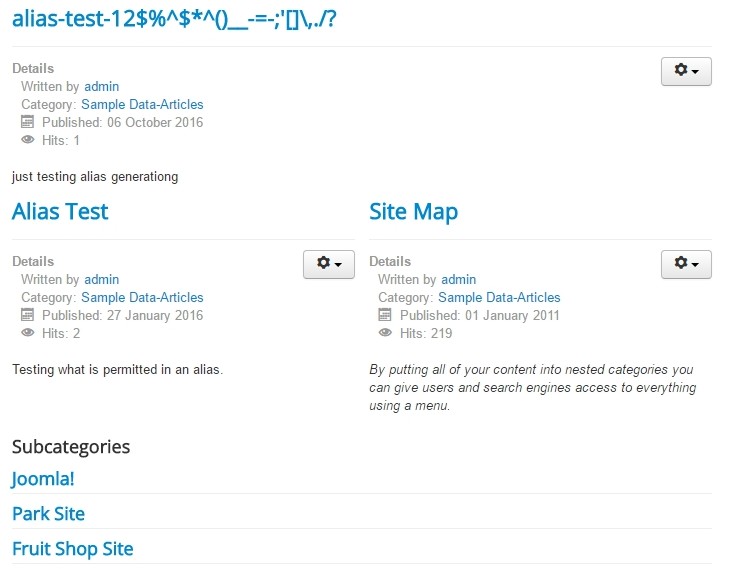Open the Fruit Shop Site subcategory
This screenshot has width=729, height=569.
(x=73, y=549)
